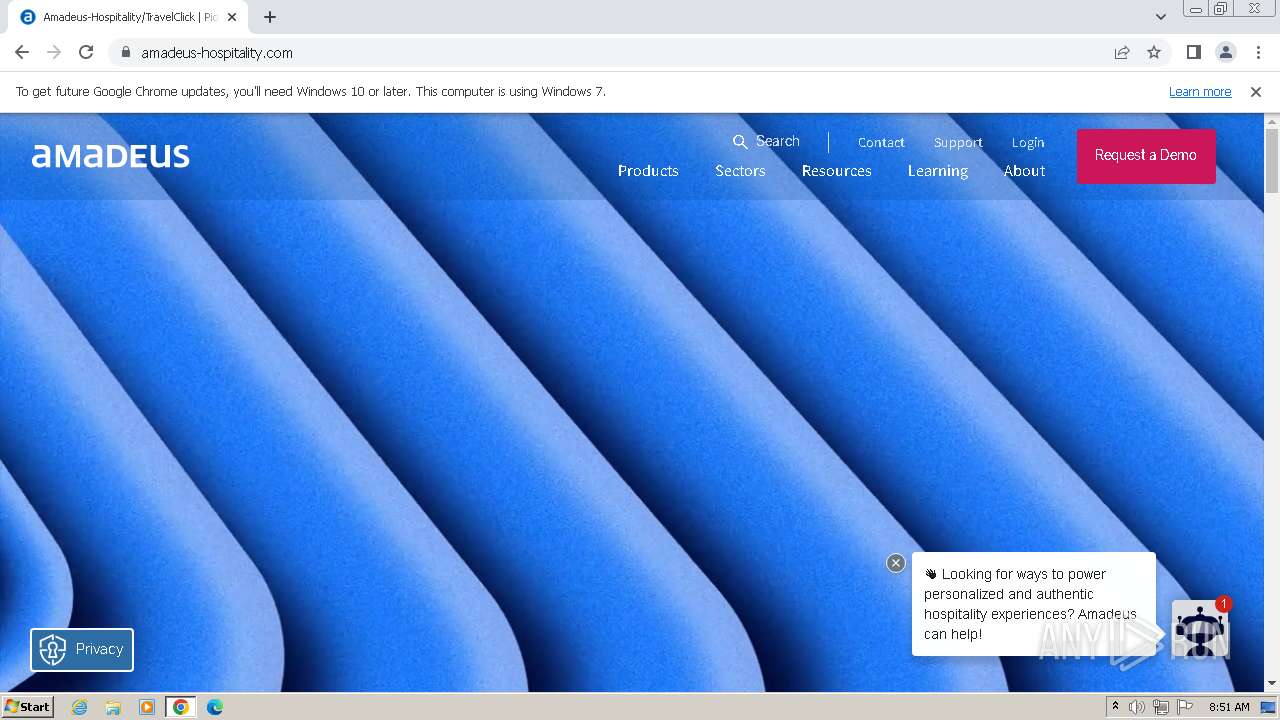This screenshot has height=720, width=1280.
Task: Share this page icon
Action: pyautogui.click(x=1122, y=53)
